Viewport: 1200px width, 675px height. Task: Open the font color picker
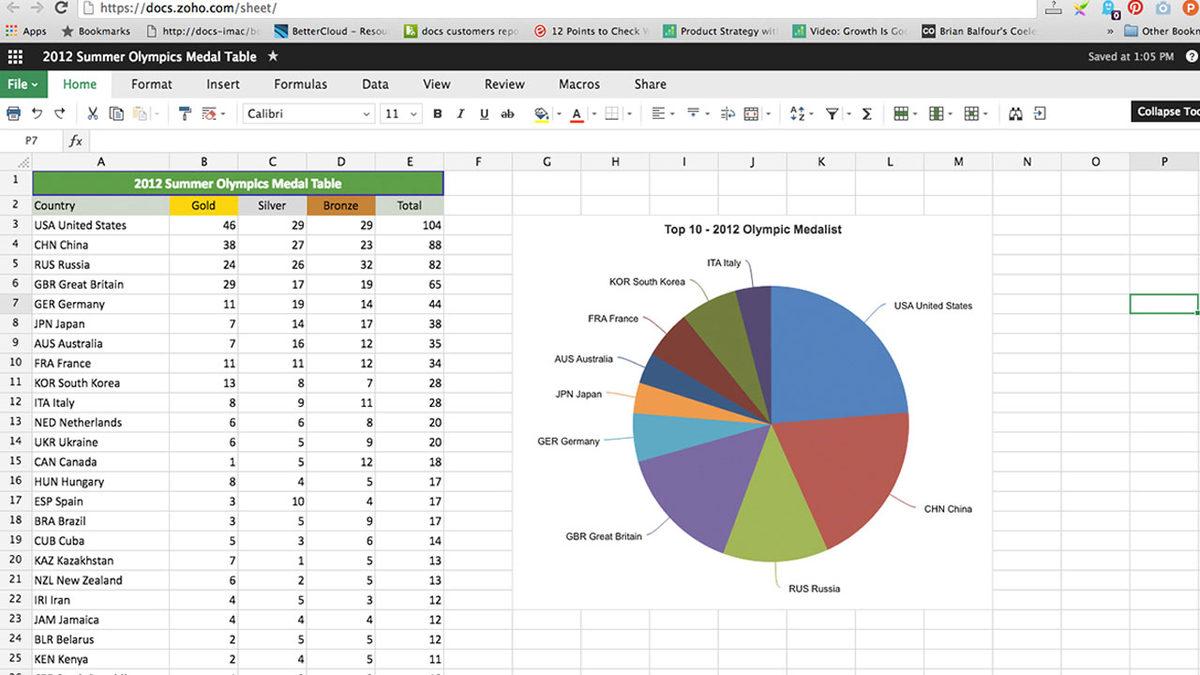point(576,113)
